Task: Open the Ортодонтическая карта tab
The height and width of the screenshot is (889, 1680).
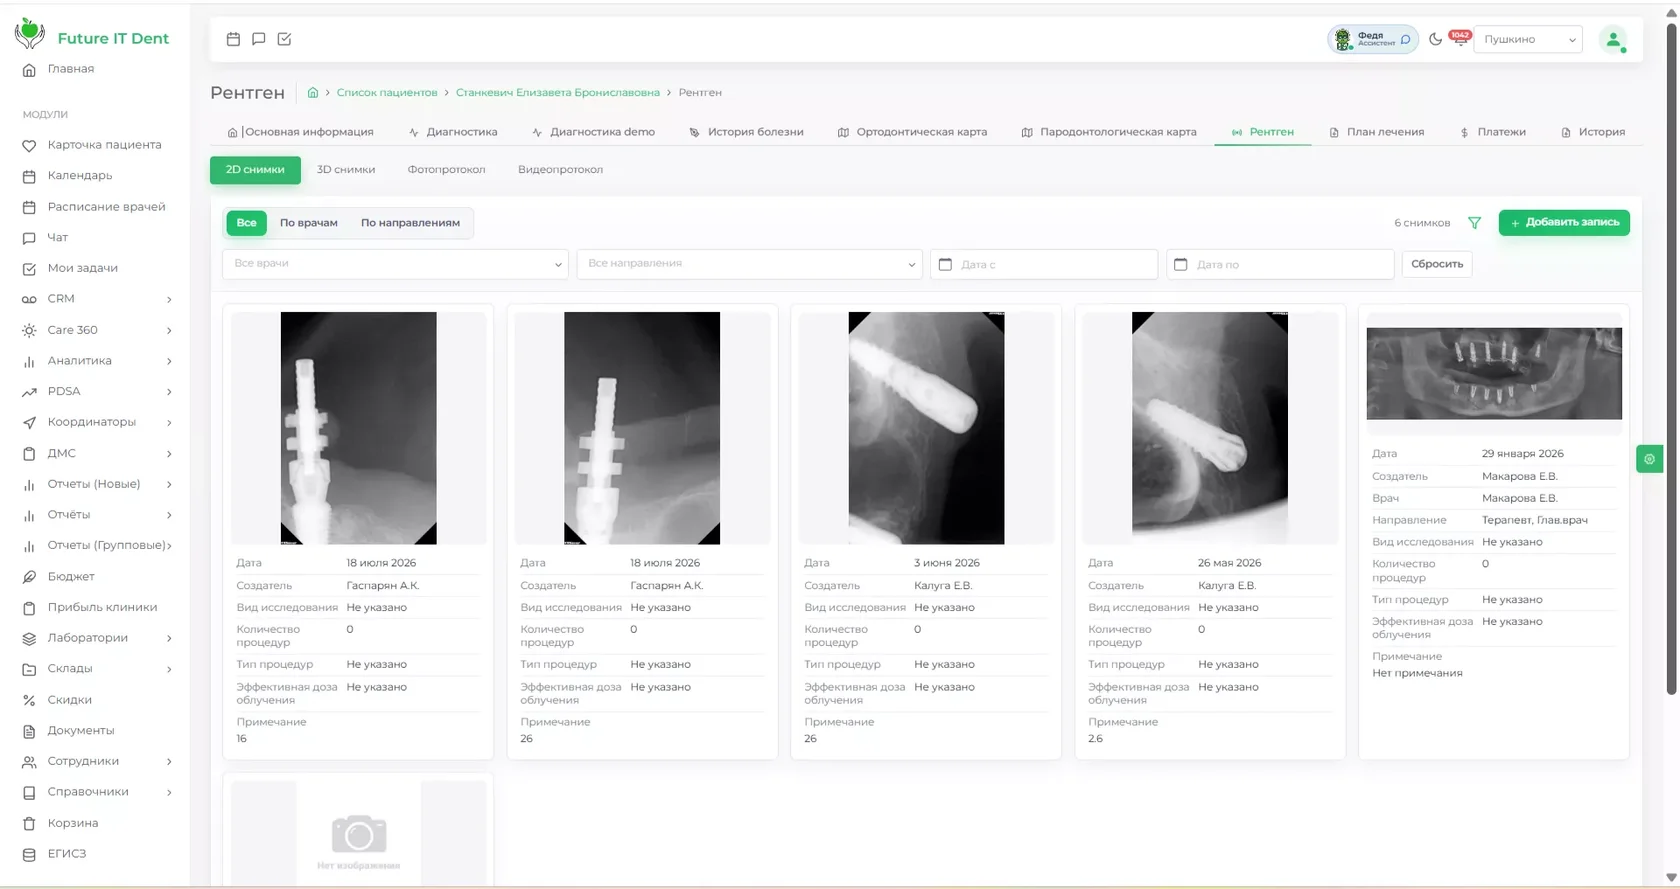Action: [x=912, y=132]
